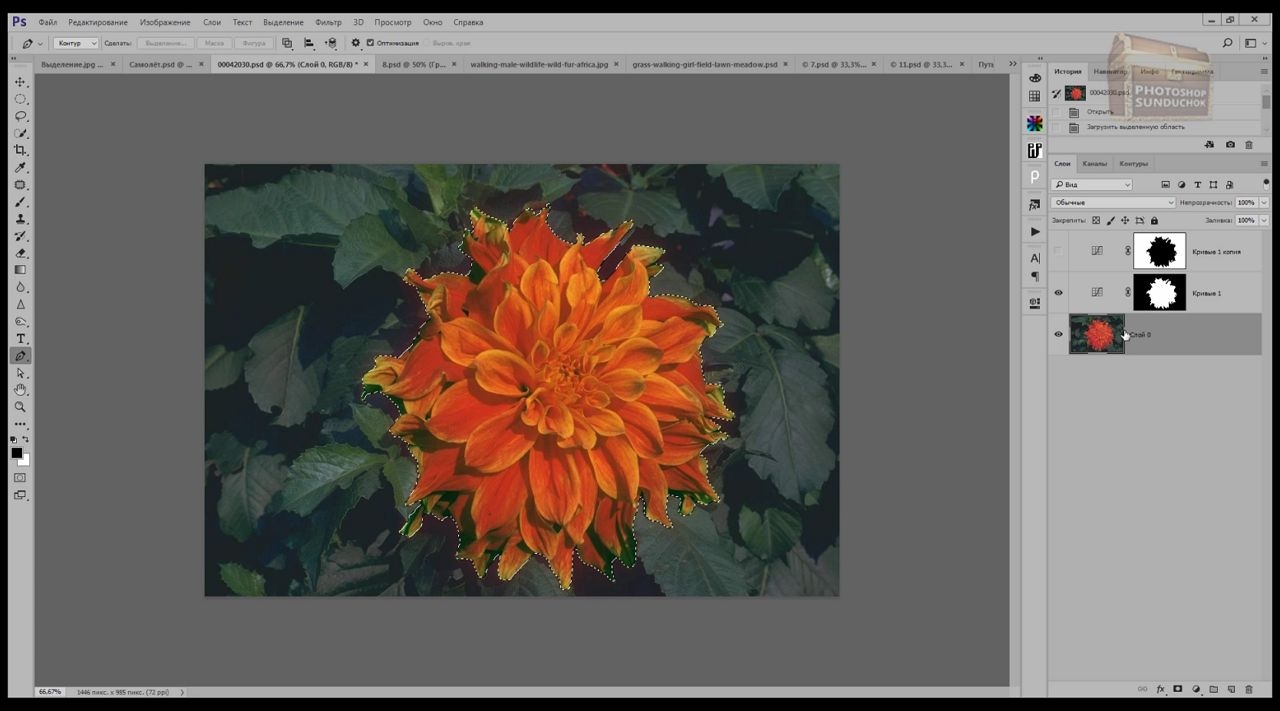Image resolution: width=1280 pixels, height=711 pixels.
Task: Select the Path Selection arrow tool
Action: tap(20, 373)
